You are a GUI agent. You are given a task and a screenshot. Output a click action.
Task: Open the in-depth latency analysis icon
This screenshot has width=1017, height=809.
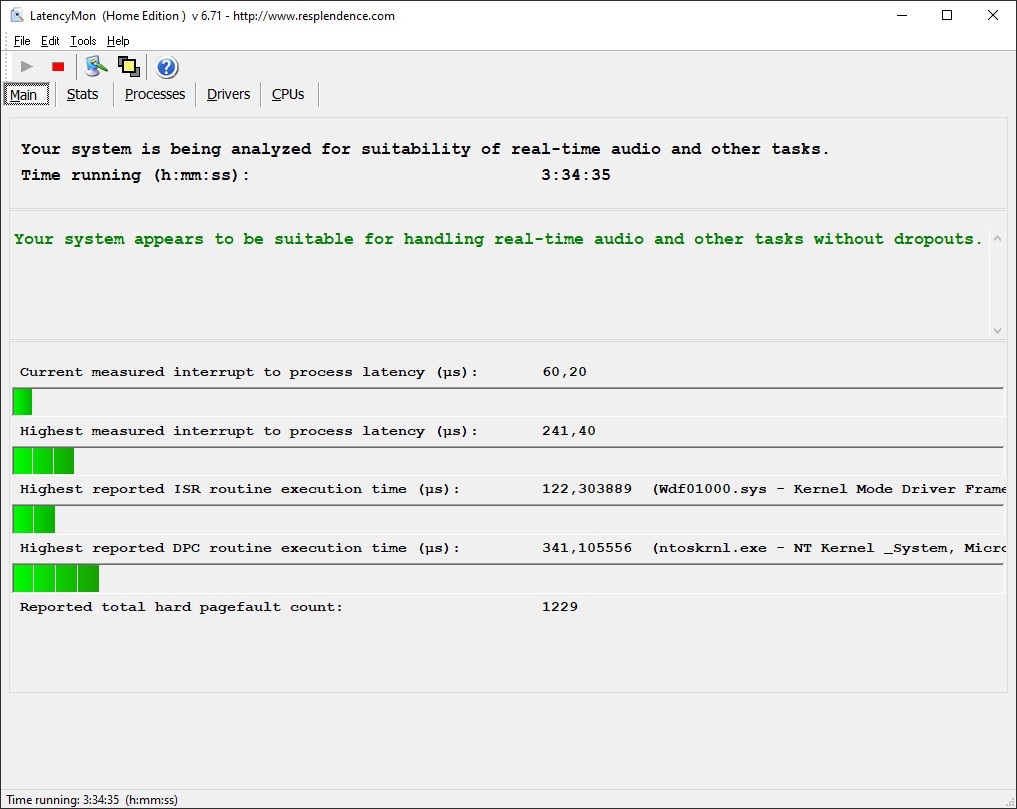click(x=96, y=67)
